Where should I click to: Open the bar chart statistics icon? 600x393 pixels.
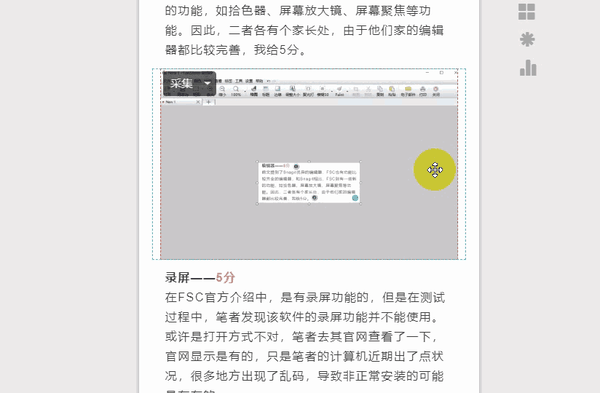tap(528, 68)
